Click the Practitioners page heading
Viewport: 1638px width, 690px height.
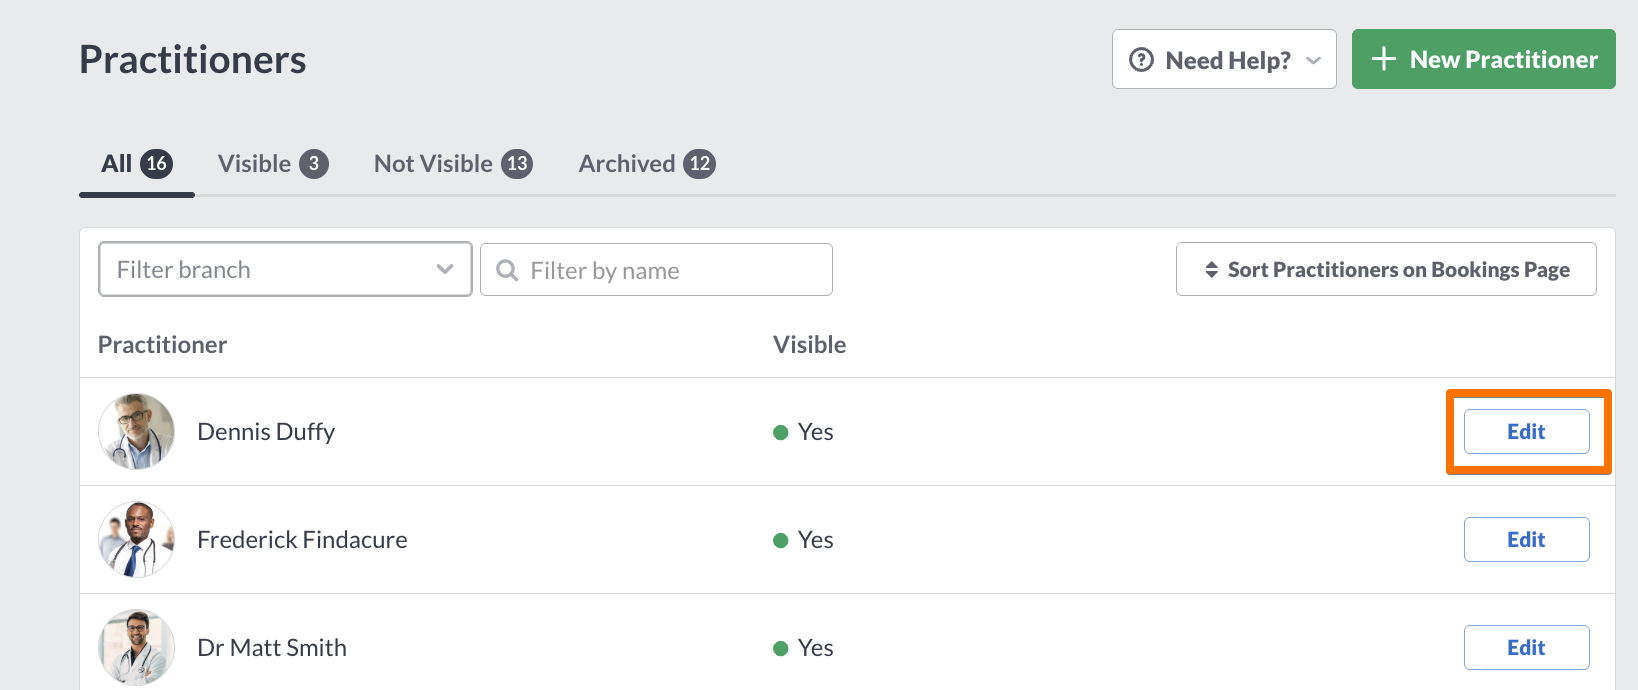193,60
